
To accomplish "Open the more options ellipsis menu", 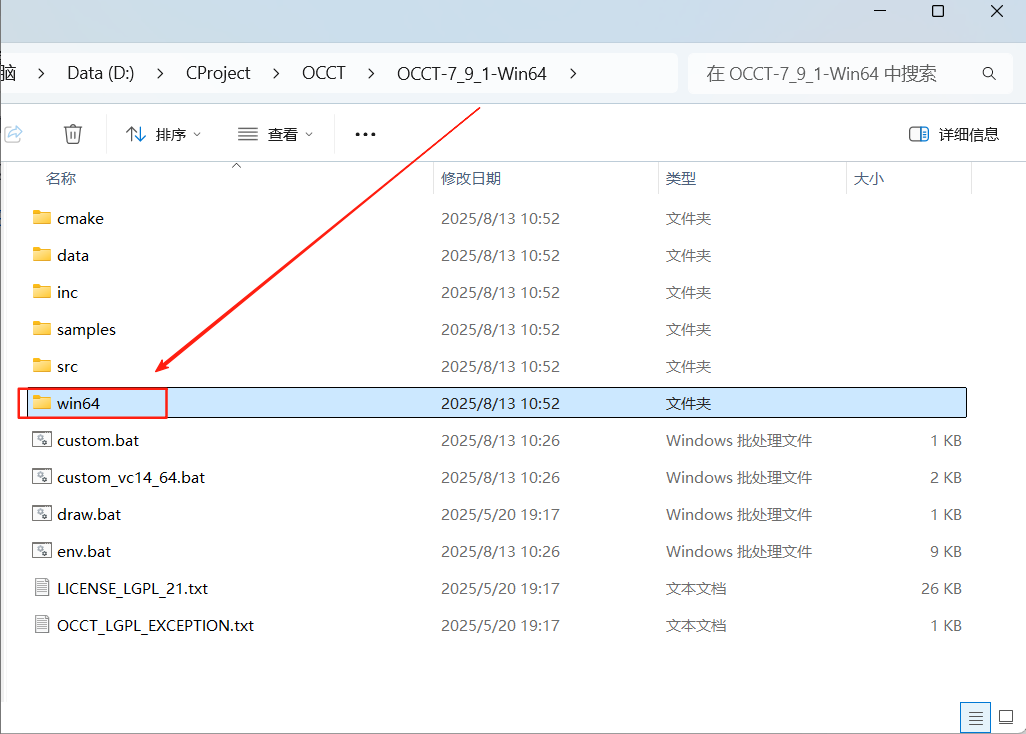I will point(365,134).
